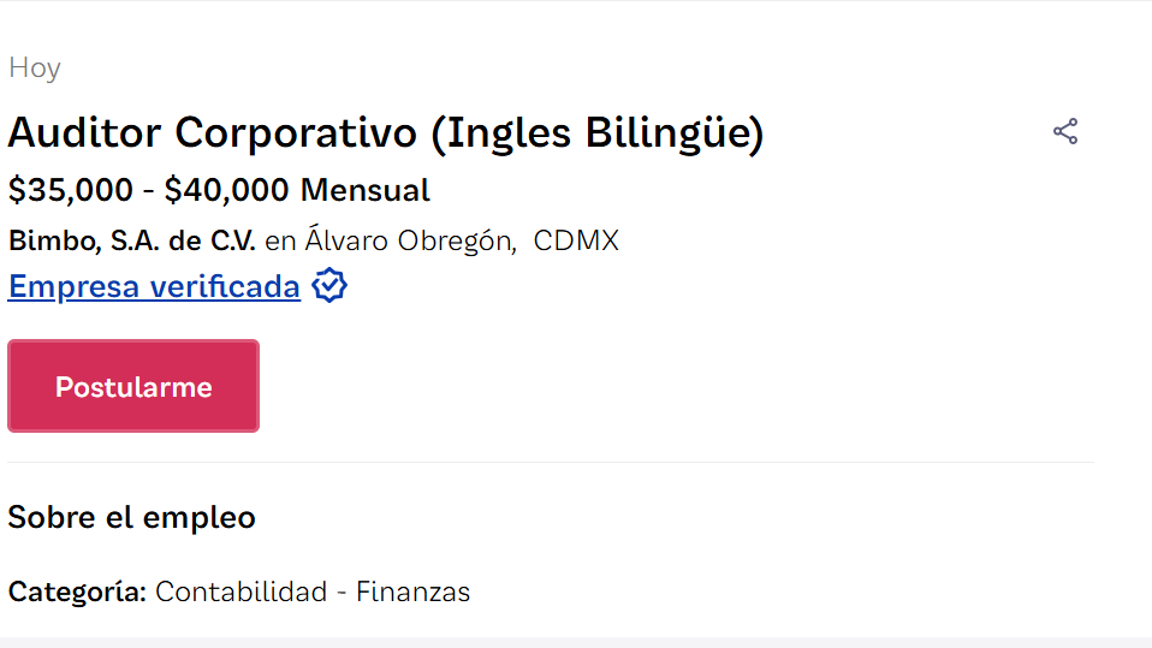Select the $35,000 - $40,000 Mensual salary text
1152x648 pixels.
218,189
